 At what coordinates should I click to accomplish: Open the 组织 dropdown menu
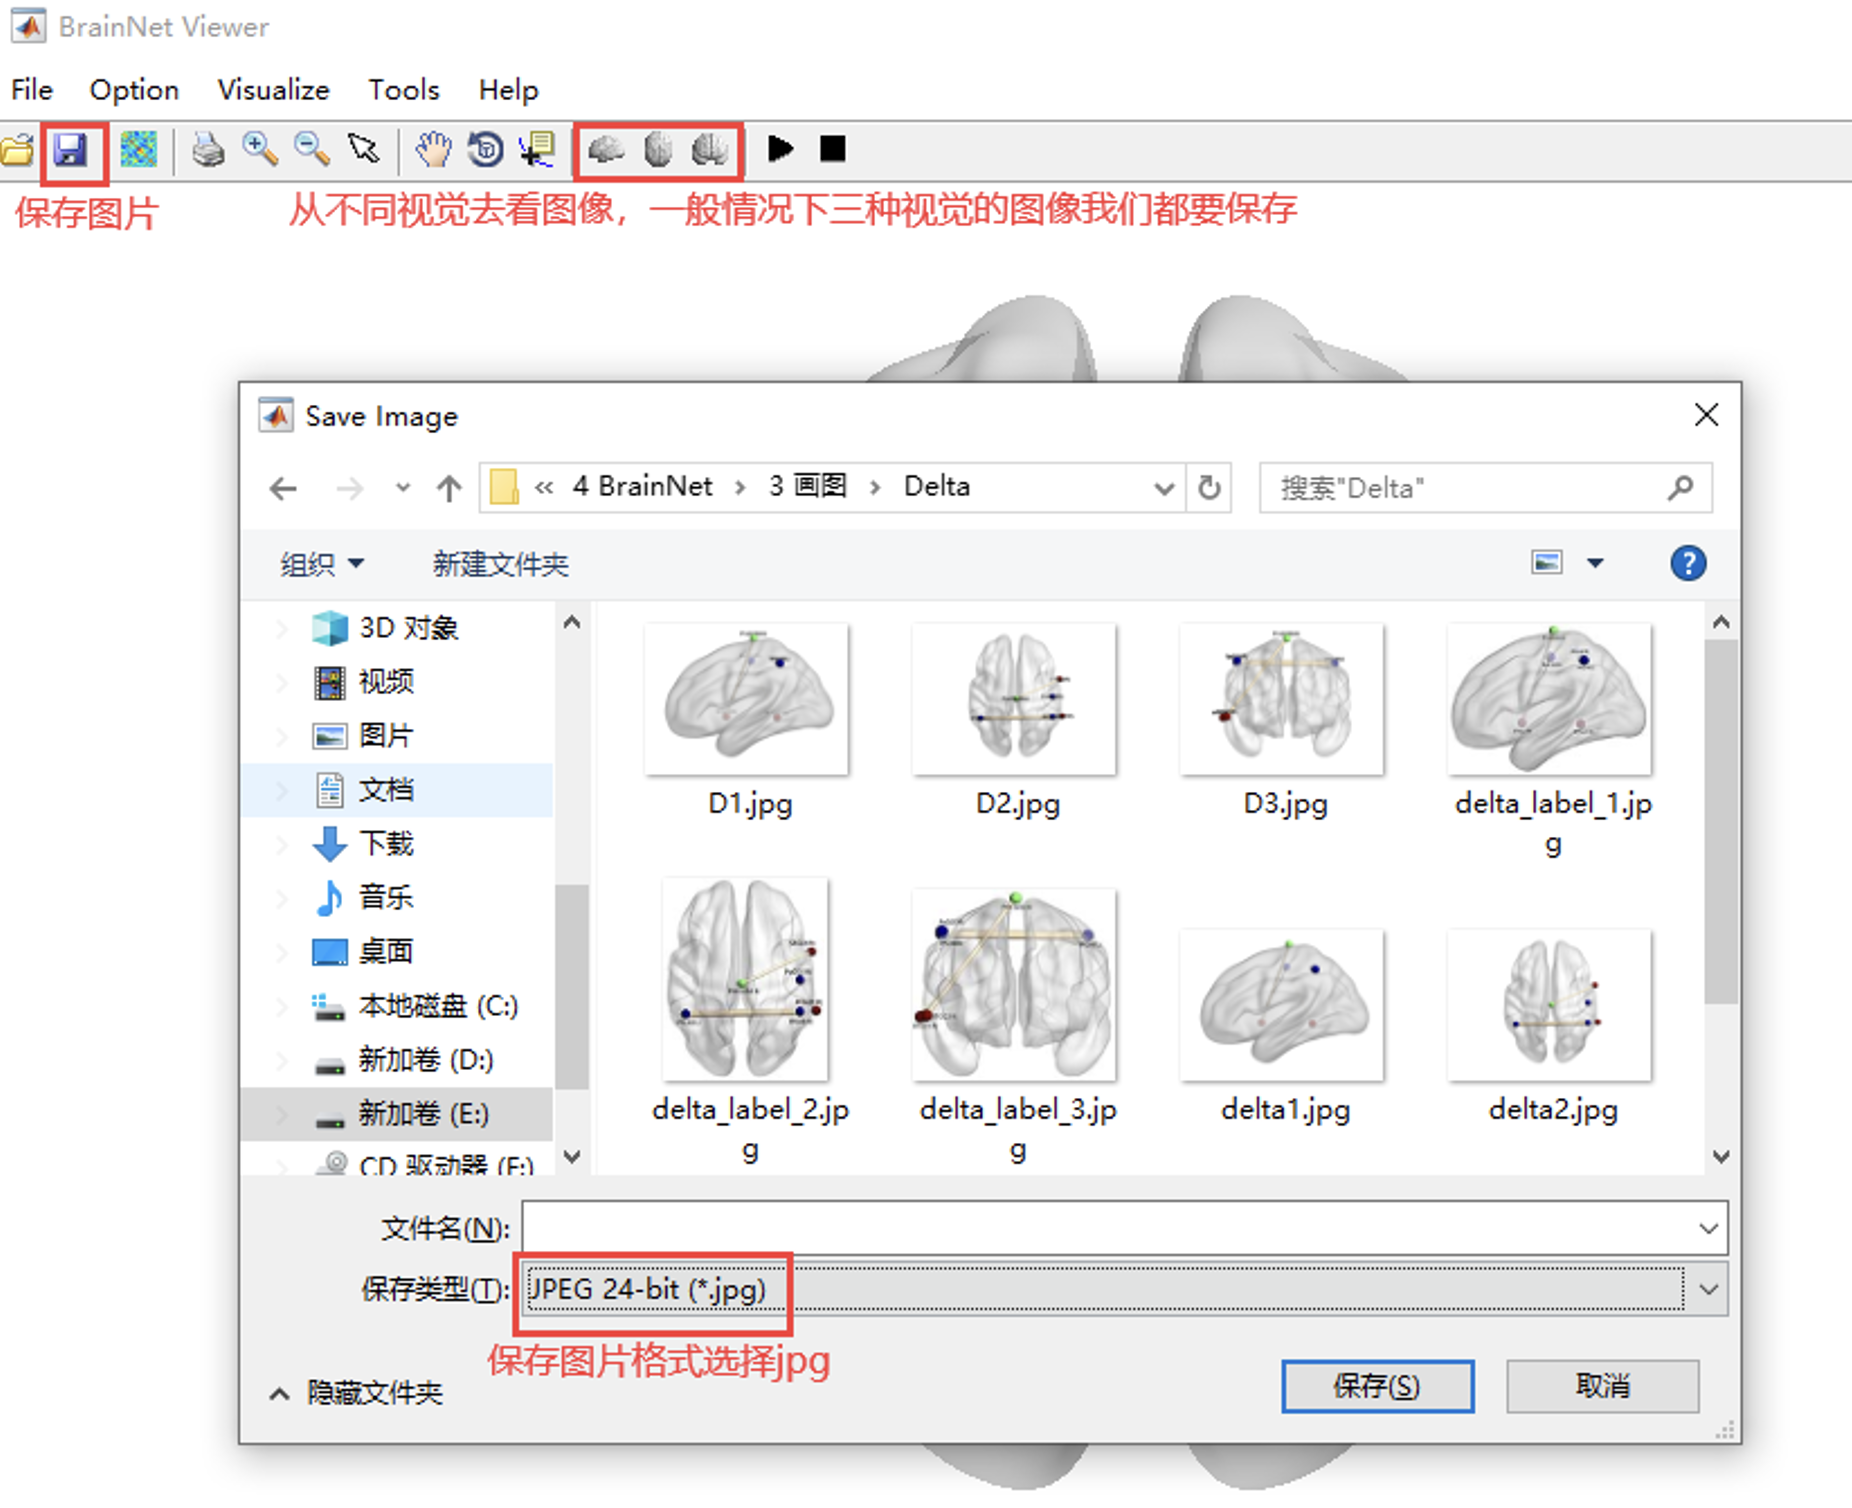[x=322, y=564]
